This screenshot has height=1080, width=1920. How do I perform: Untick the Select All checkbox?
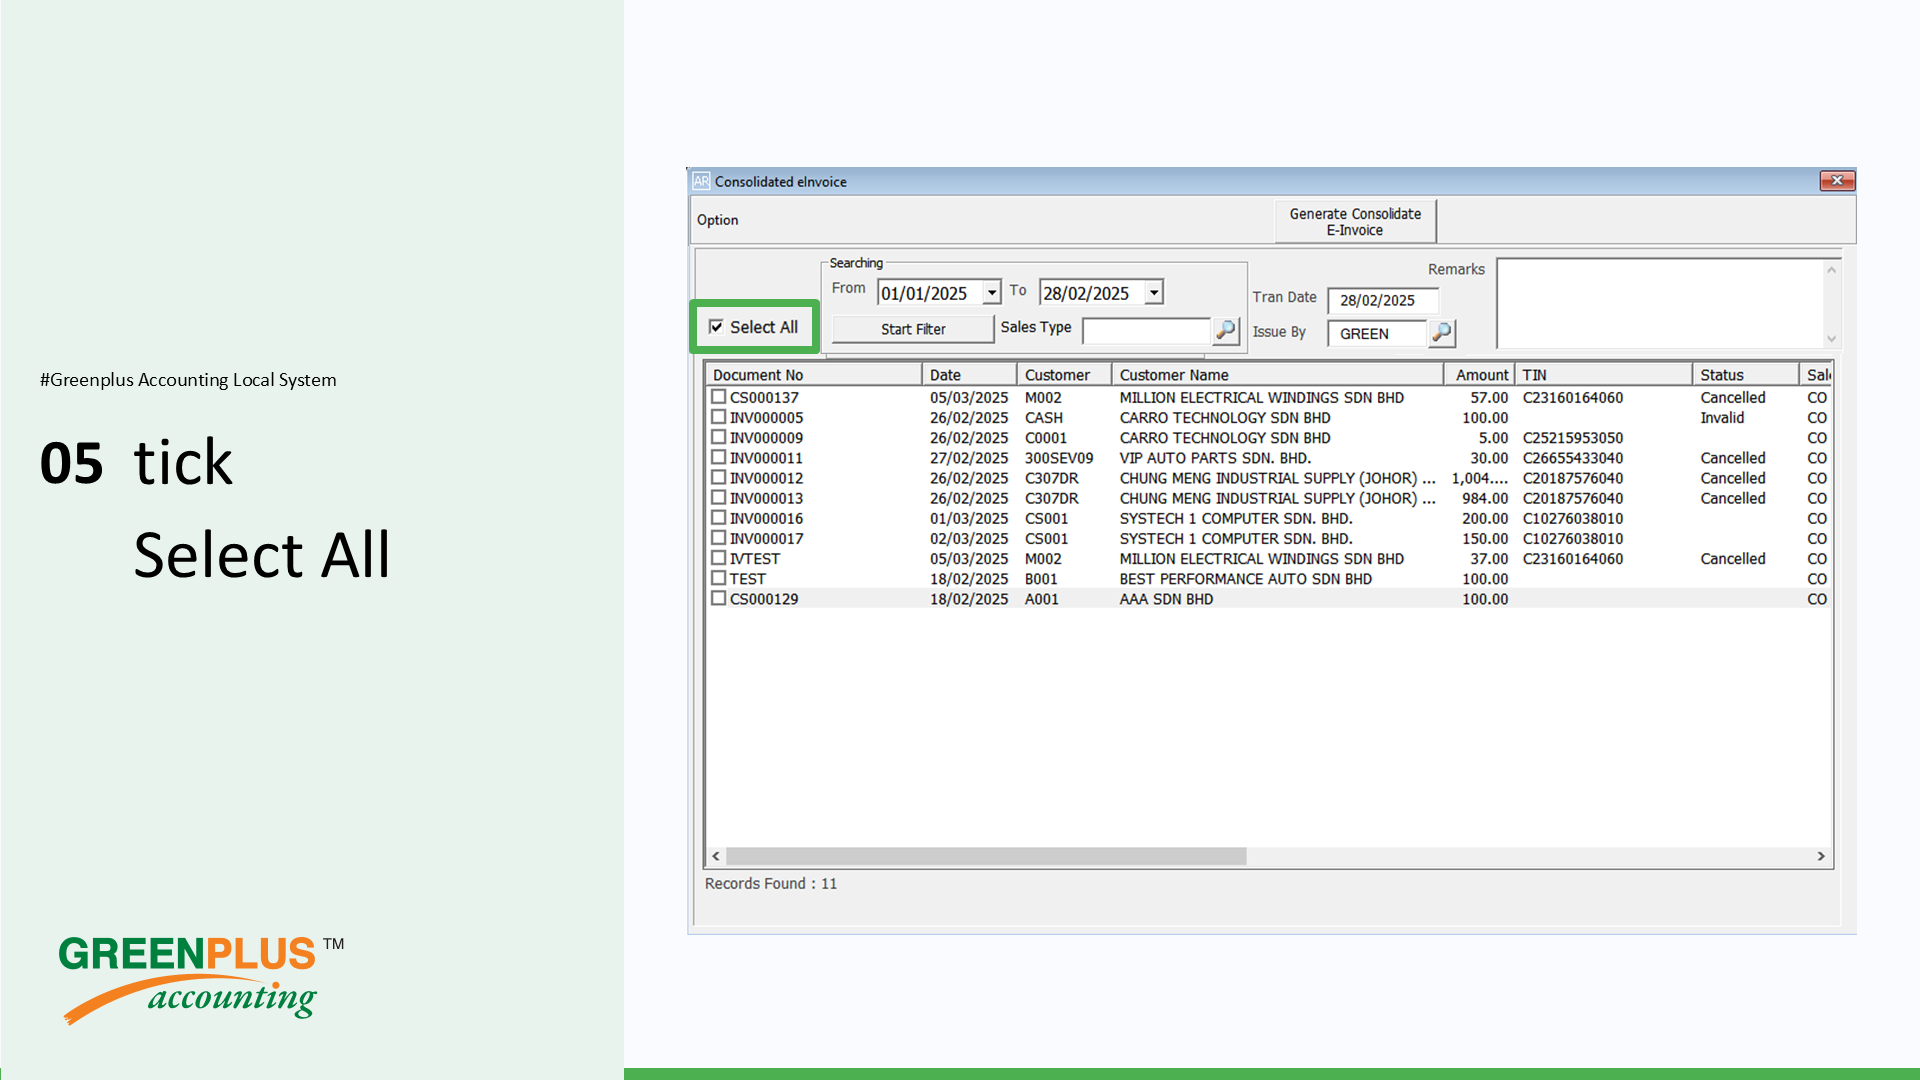tap(716, 327)
